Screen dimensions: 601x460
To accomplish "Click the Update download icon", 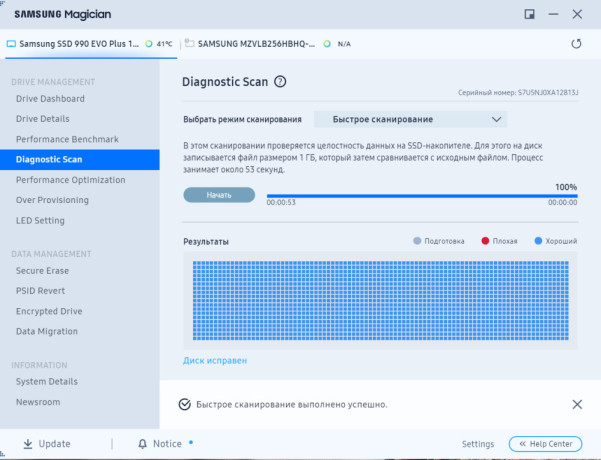I will [28, 444].
